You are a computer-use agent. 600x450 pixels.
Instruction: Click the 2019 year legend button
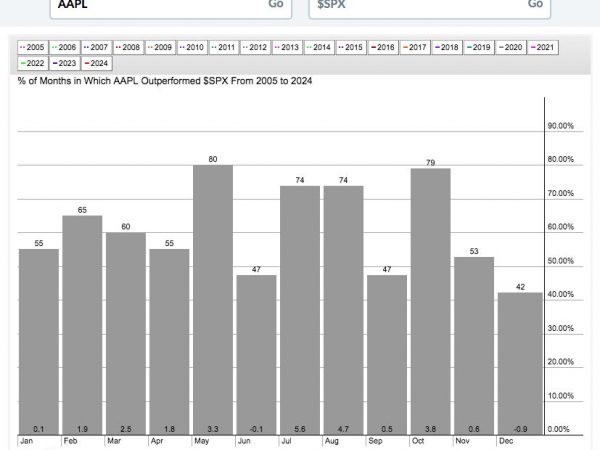pos(479,47)
